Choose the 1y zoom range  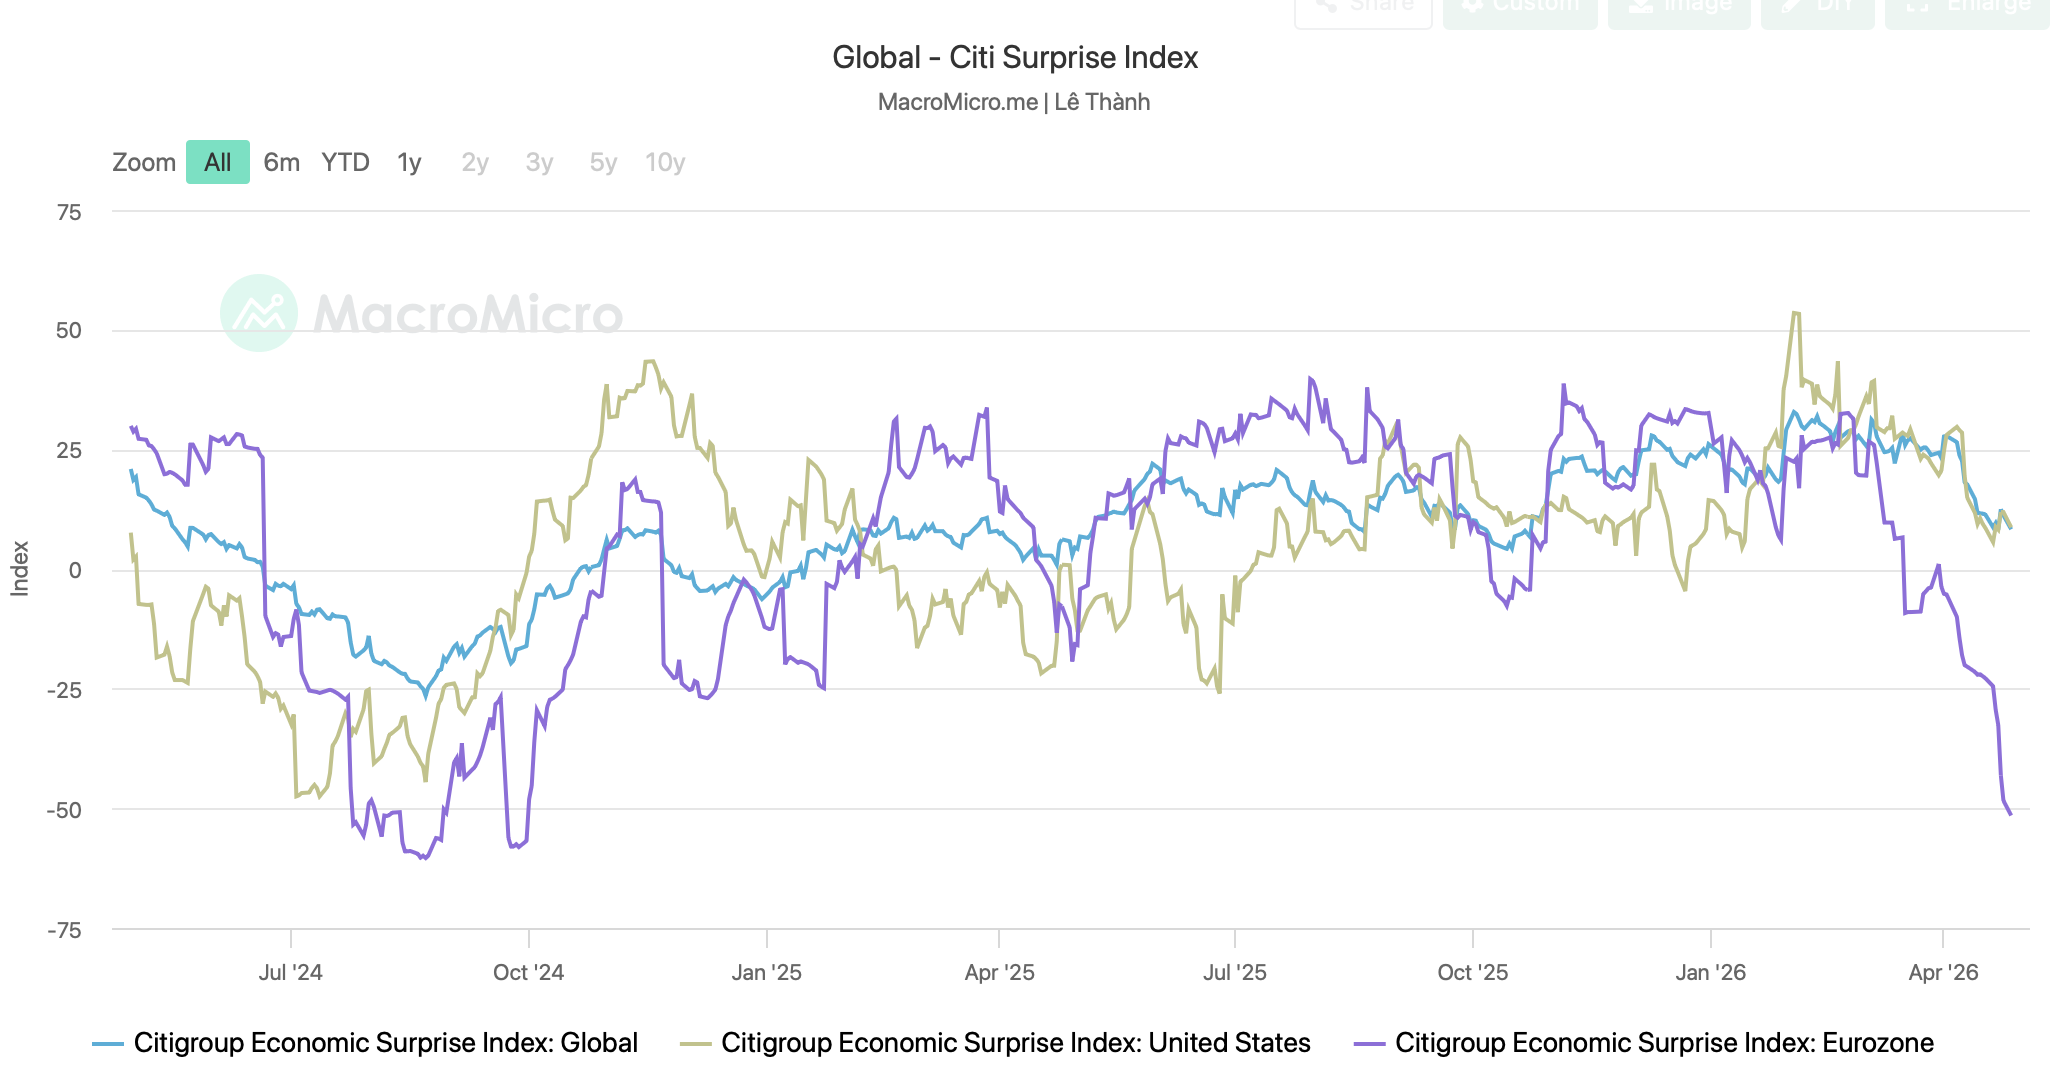(x=409, y=162)
